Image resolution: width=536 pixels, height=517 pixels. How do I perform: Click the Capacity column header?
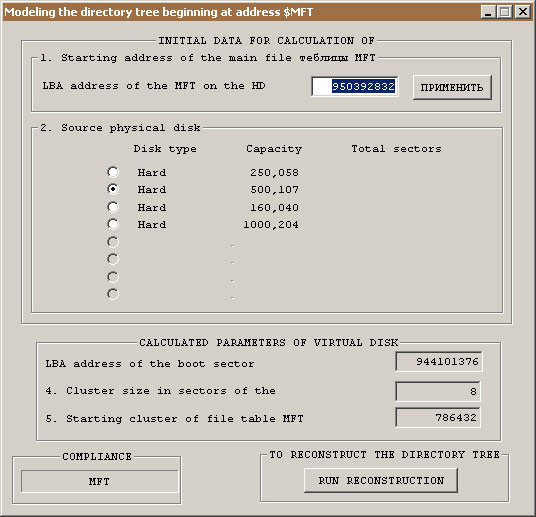pos(274,149)
